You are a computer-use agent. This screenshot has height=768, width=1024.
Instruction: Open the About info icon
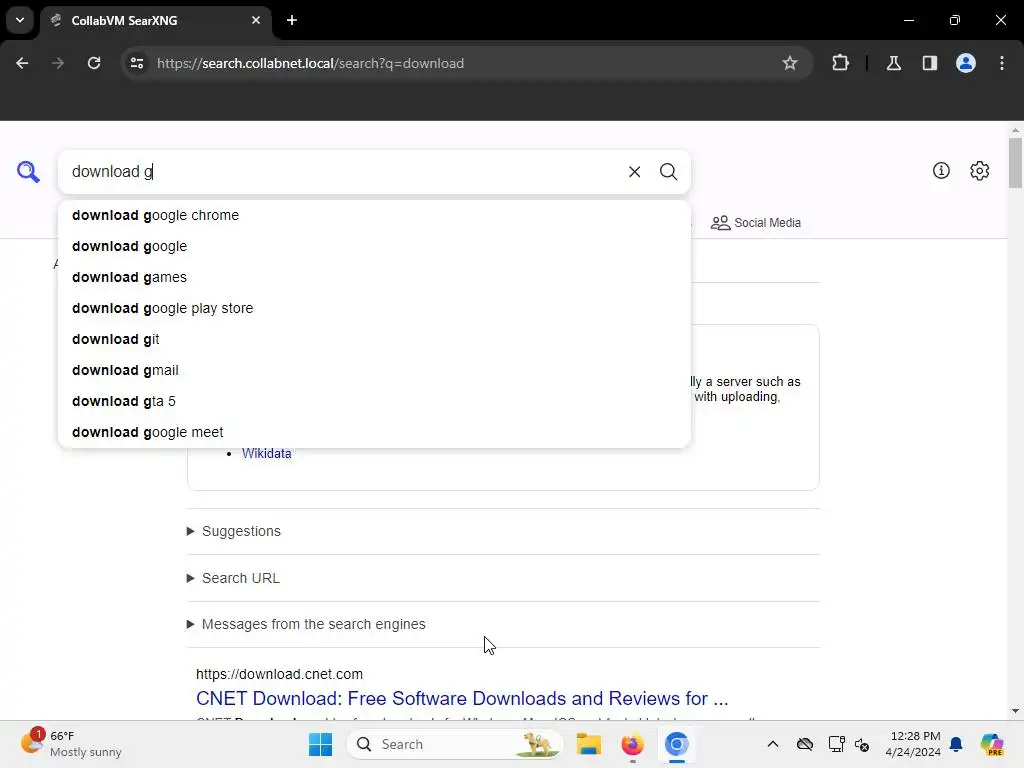(x=940, y=171)
